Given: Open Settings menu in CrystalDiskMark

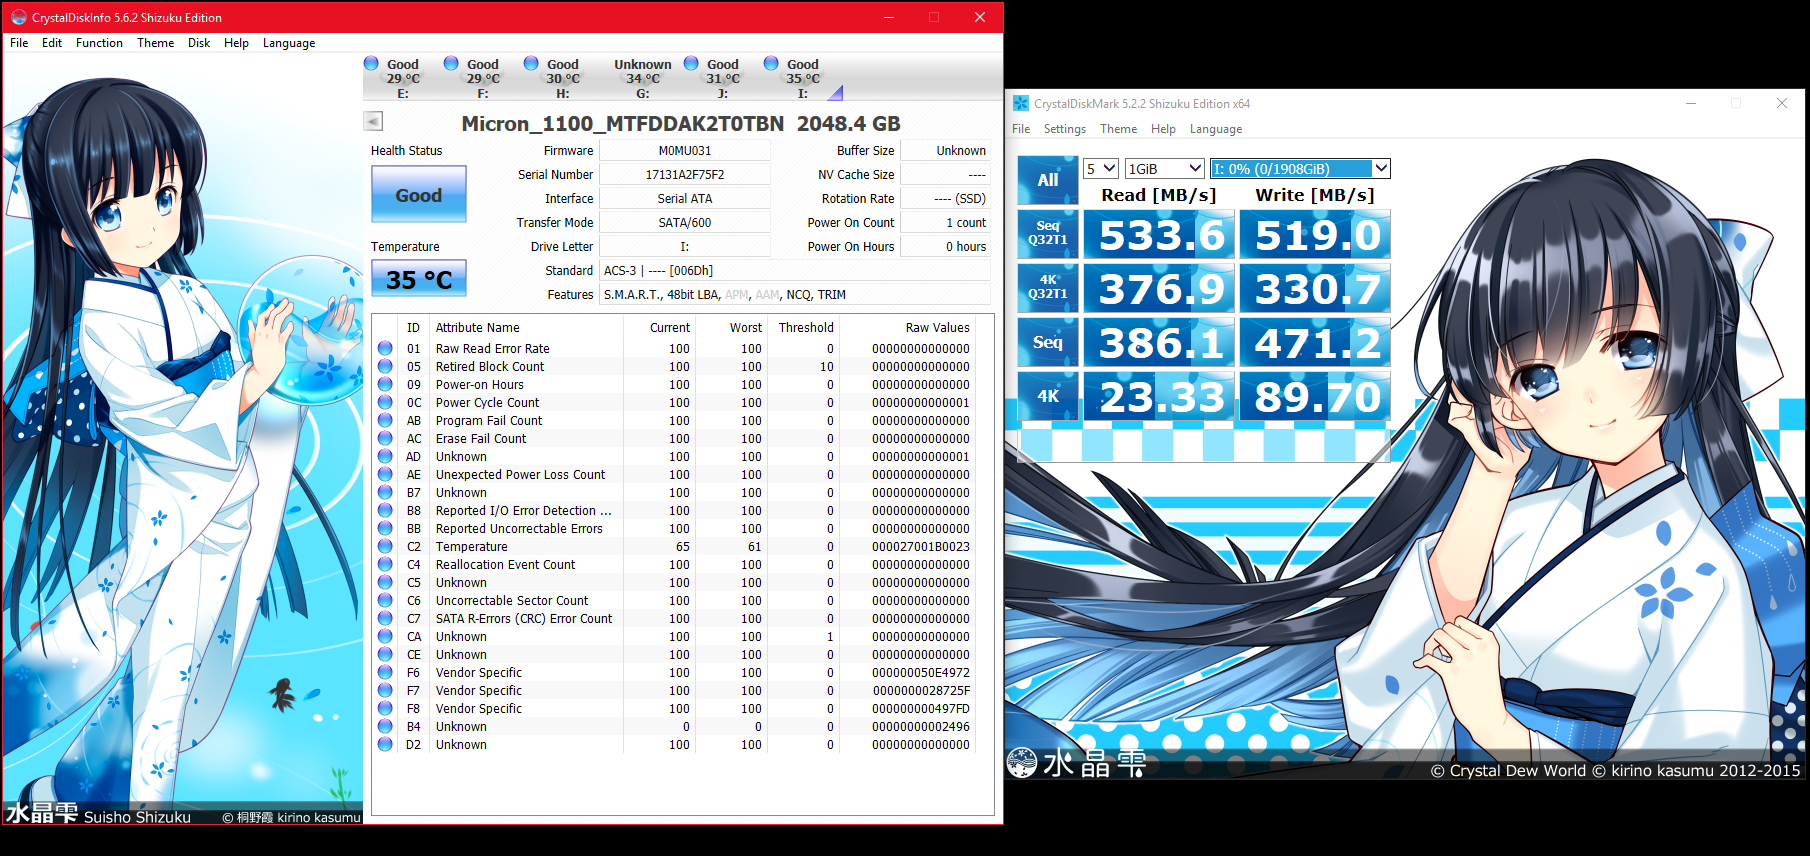Looking at the screenshot, I should point(1064,129).
